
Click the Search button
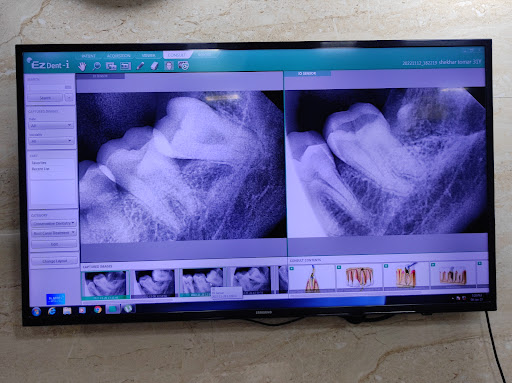[45, 98]
